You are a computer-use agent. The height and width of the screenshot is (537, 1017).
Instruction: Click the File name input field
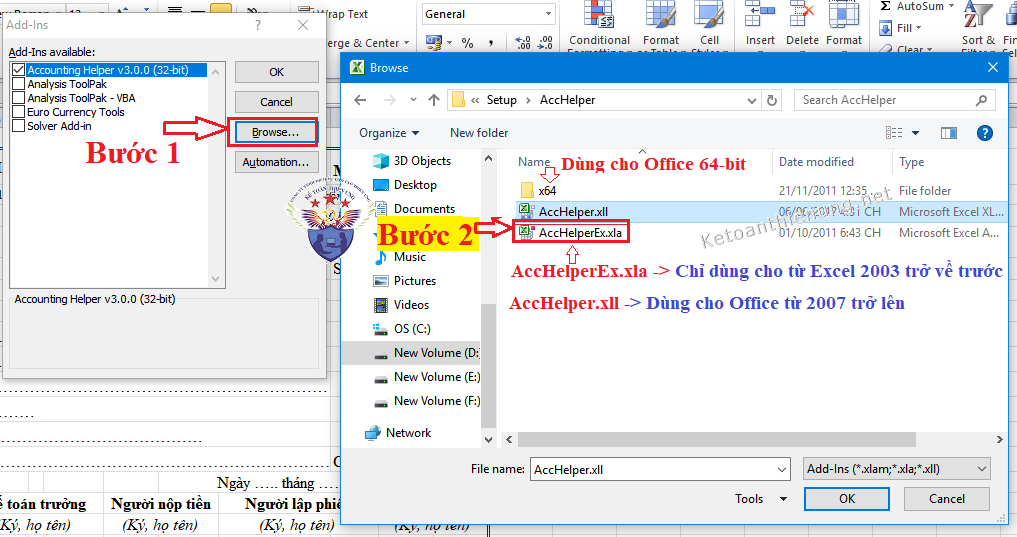click(653, 469)
